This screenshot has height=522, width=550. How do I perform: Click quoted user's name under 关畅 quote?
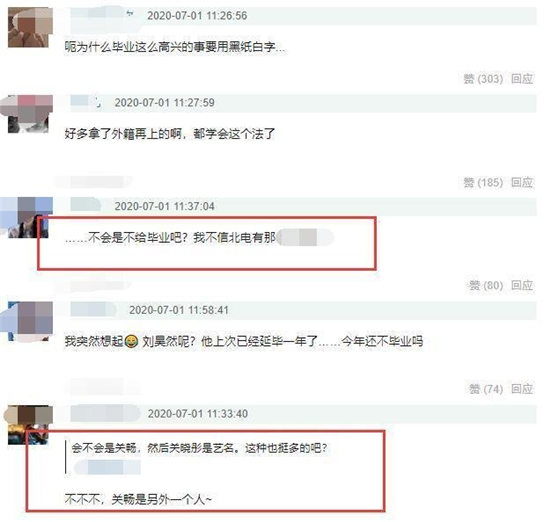pos(107,468)
